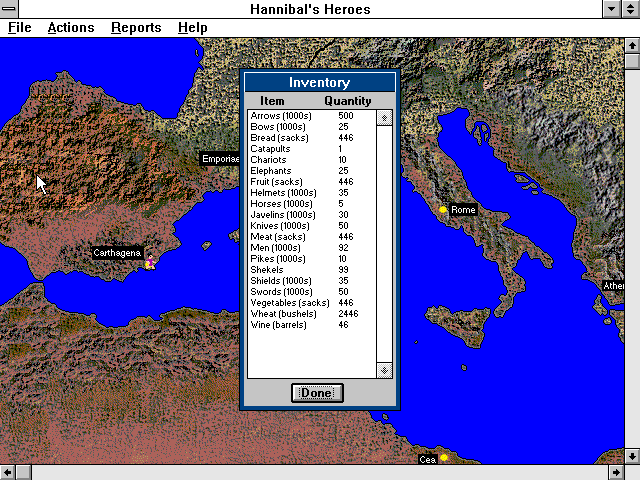Select the Meat (sacks) row
The width and height of the screenshot is (640, 480).
pyautogui.click(x=311, y=237)
